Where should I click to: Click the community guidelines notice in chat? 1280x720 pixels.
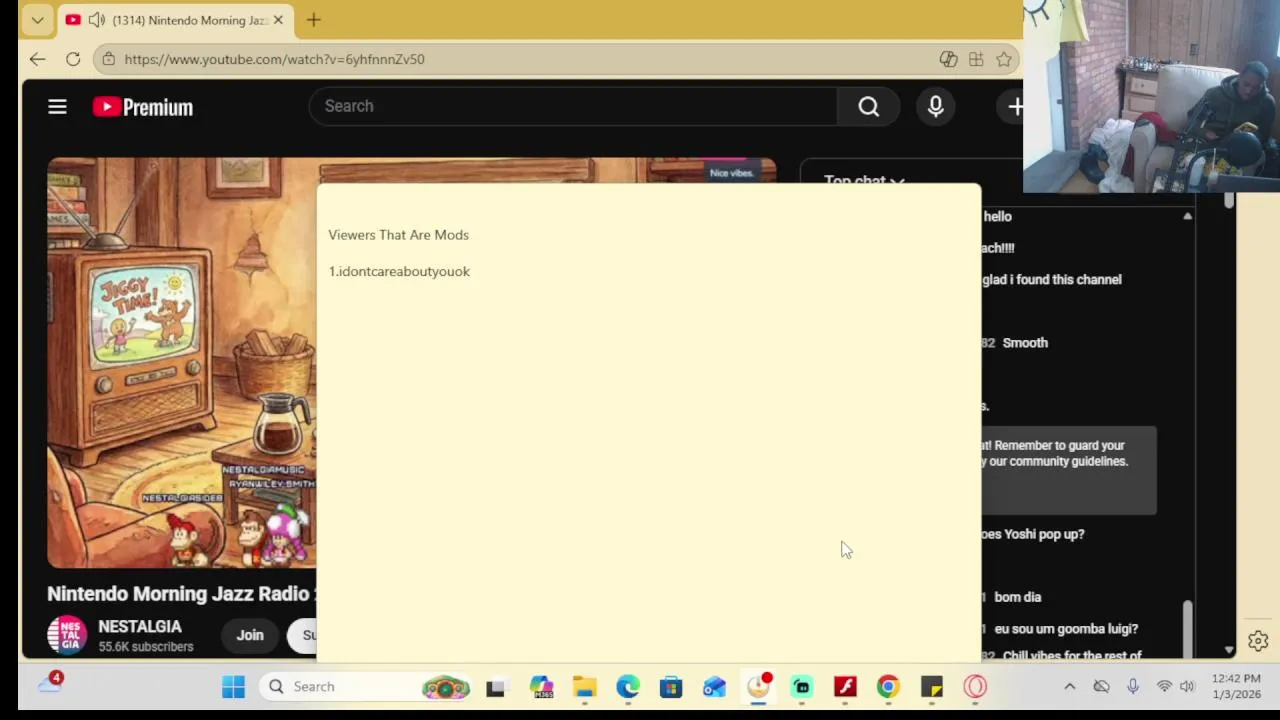point(1069,470)
